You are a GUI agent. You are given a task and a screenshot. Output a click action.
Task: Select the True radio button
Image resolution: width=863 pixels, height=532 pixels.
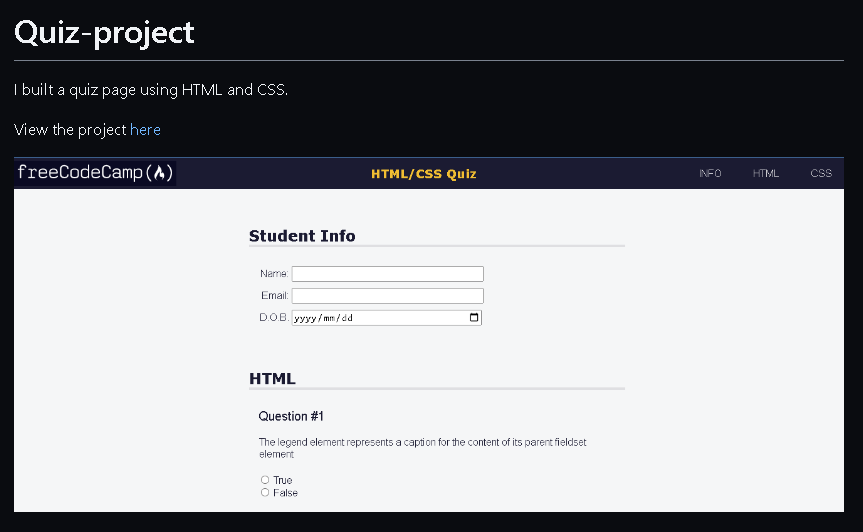tap(265, 480)
